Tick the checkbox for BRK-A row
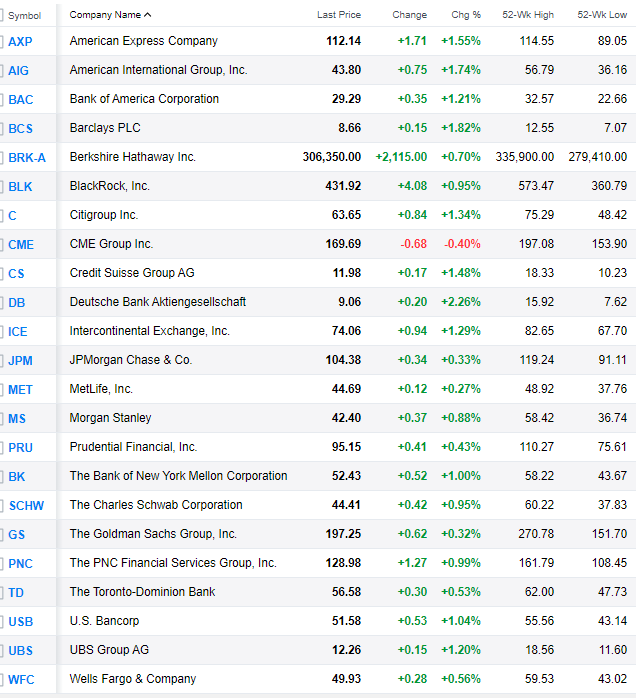636x698 pixels. click(1, 158)
